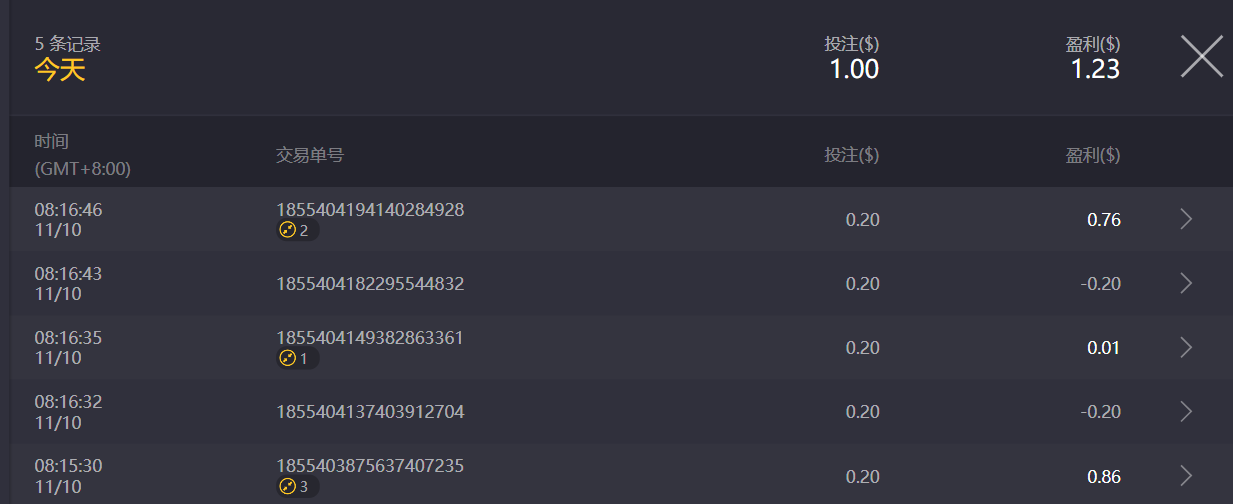Select transaction number 1855404194140284928

(x=370, y=210)
